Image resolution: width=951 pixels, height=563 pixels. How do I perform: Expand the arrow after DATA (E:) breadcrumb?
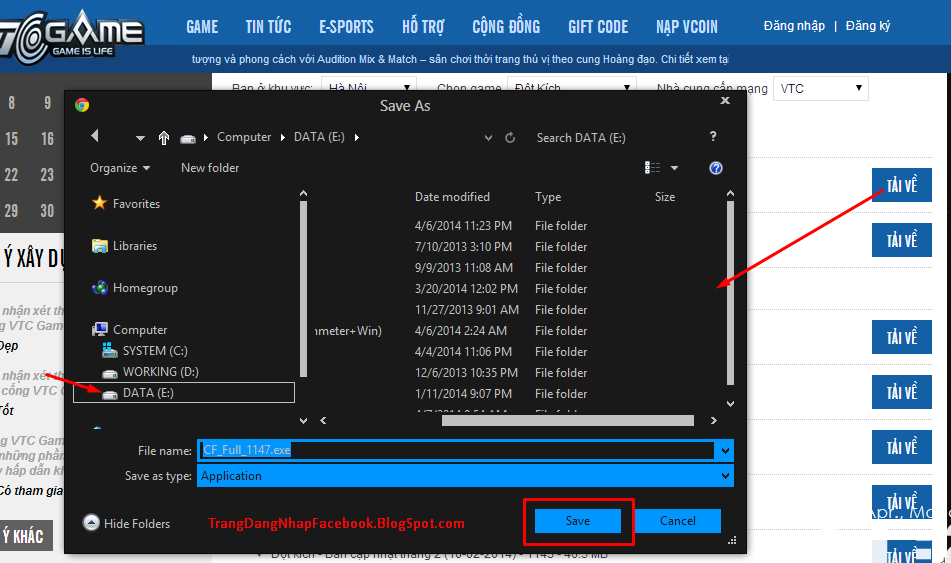[x=357, y=138]
